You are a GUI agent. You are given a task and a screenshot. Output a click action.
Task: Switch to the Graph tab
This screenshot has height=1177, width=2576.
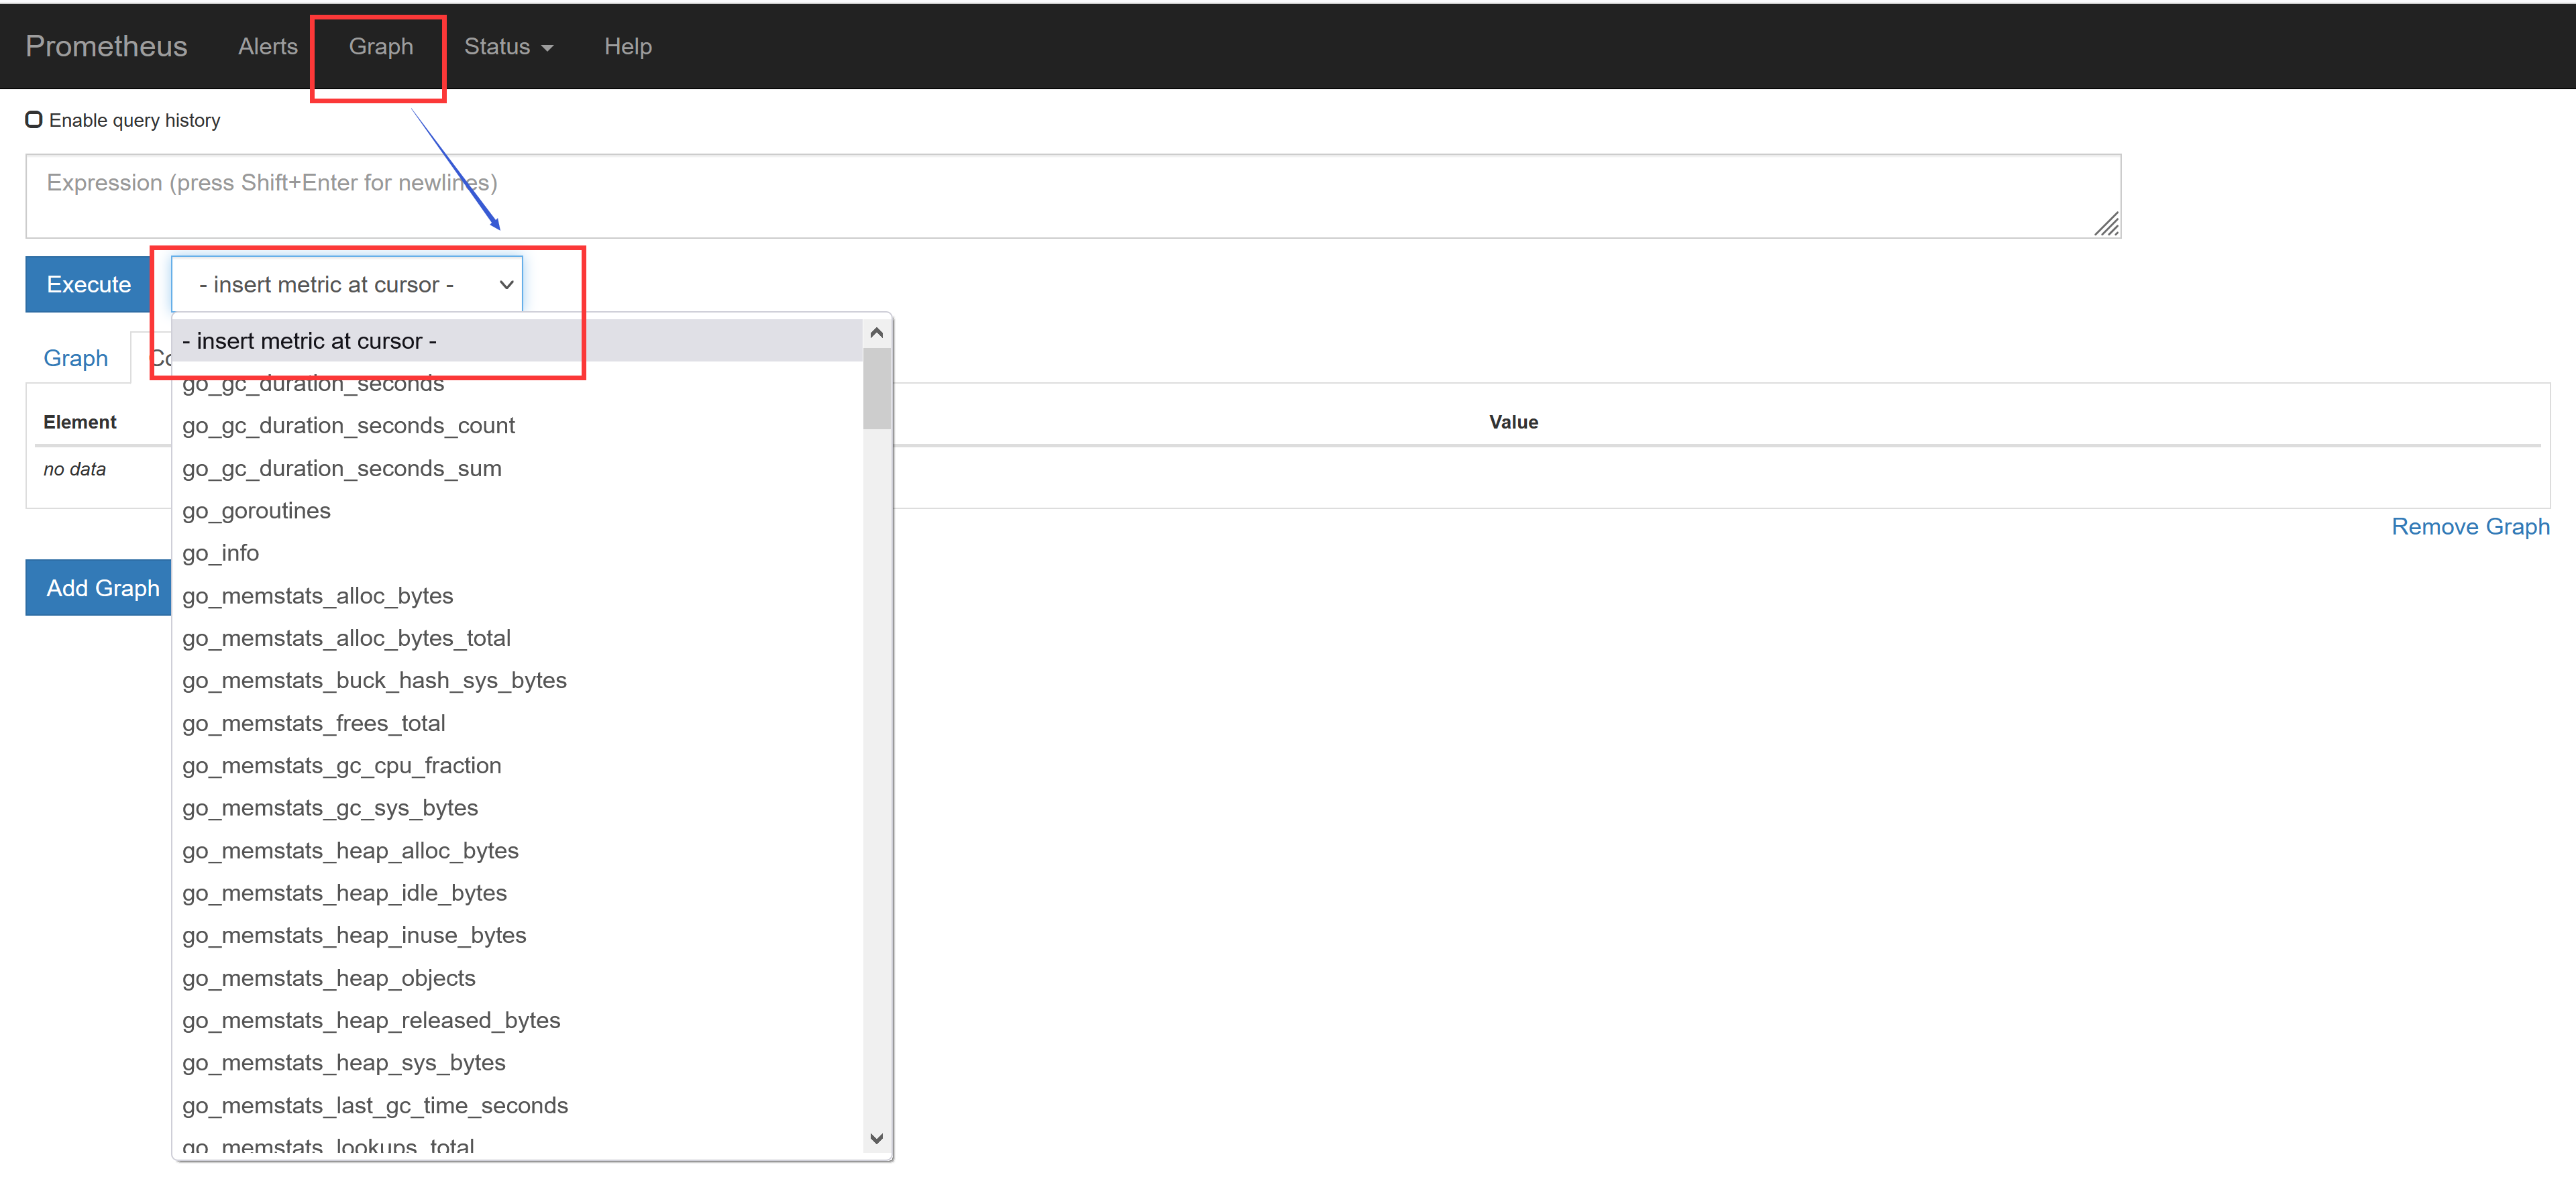[x=76, y=359]
